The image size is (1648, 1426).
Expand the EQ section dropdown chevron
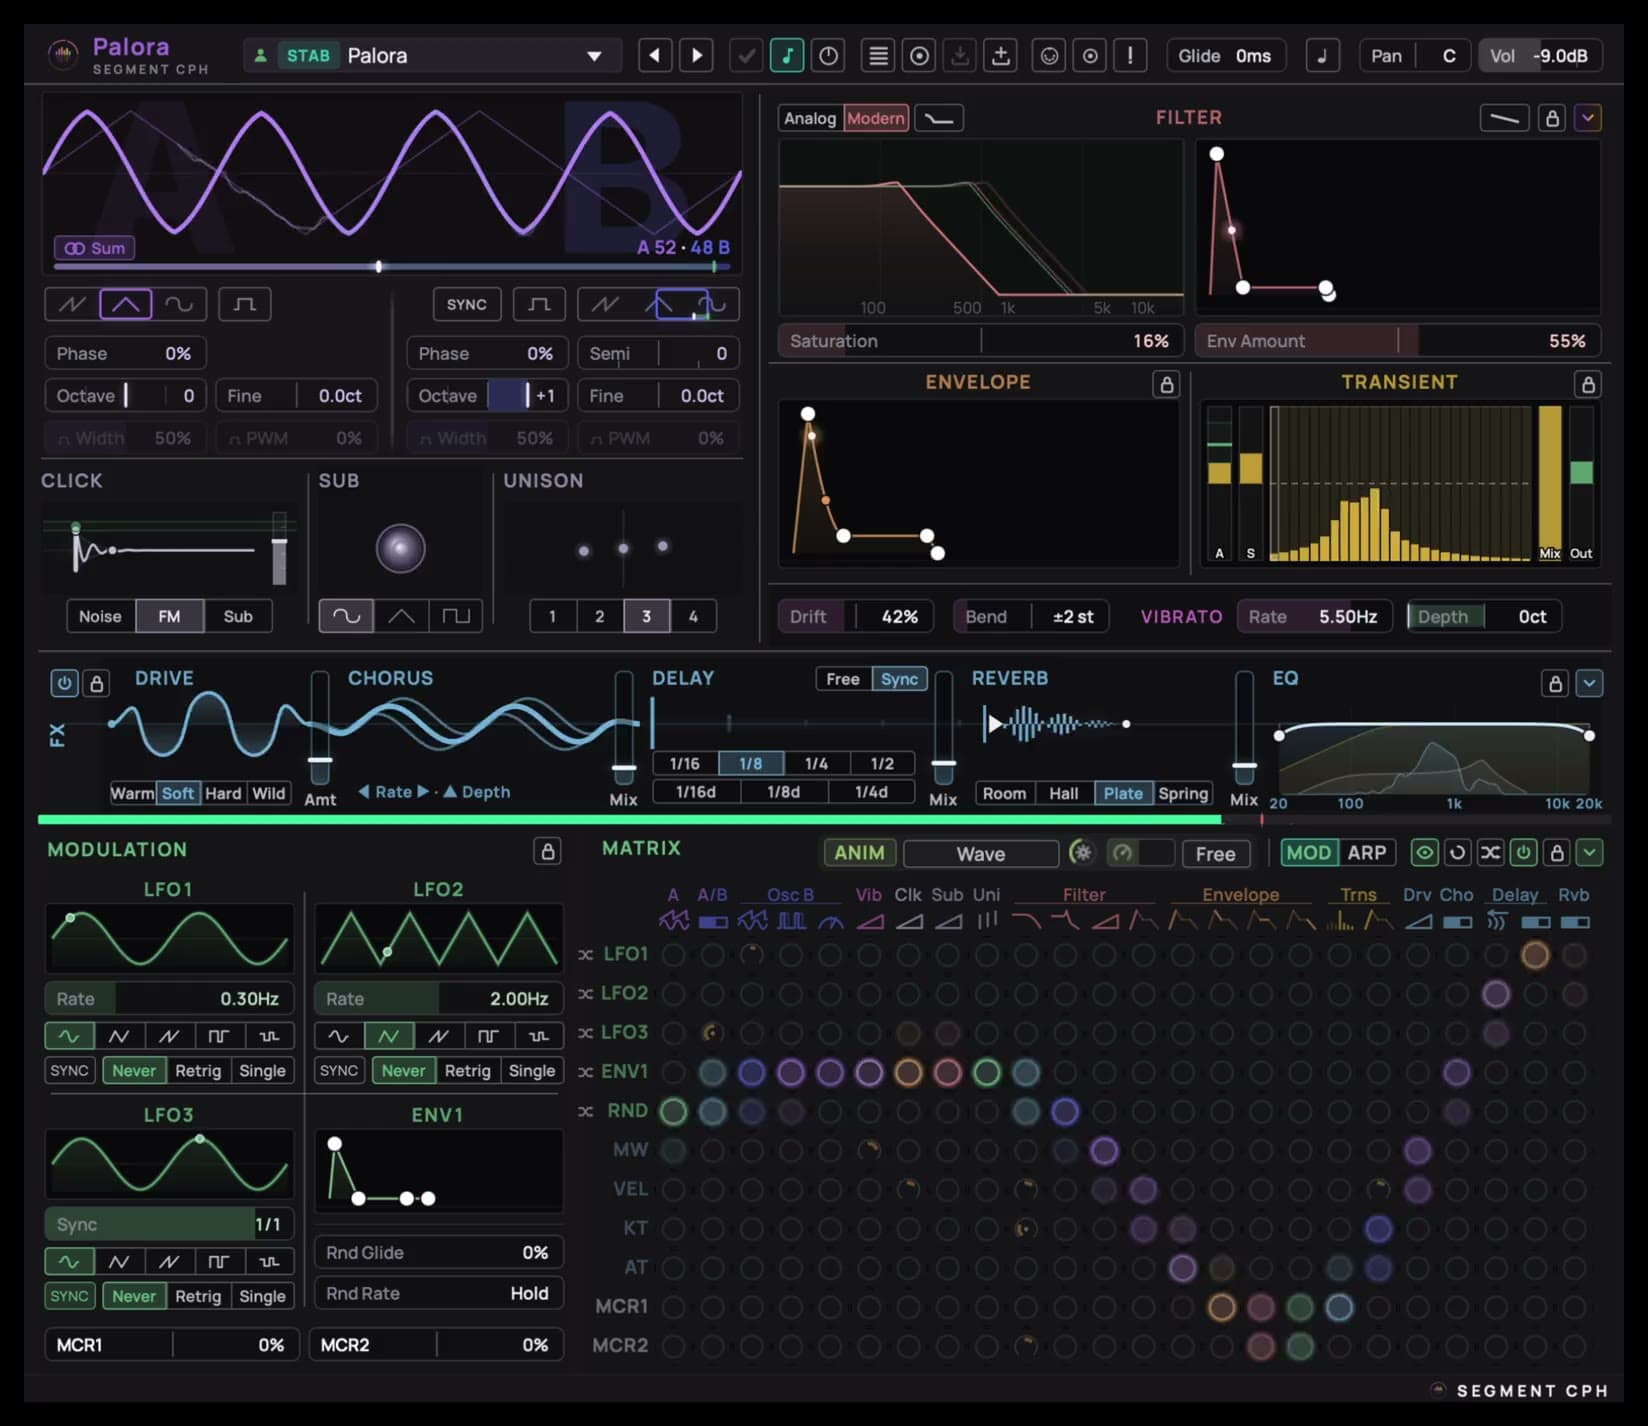click(x=1589, y=683)
